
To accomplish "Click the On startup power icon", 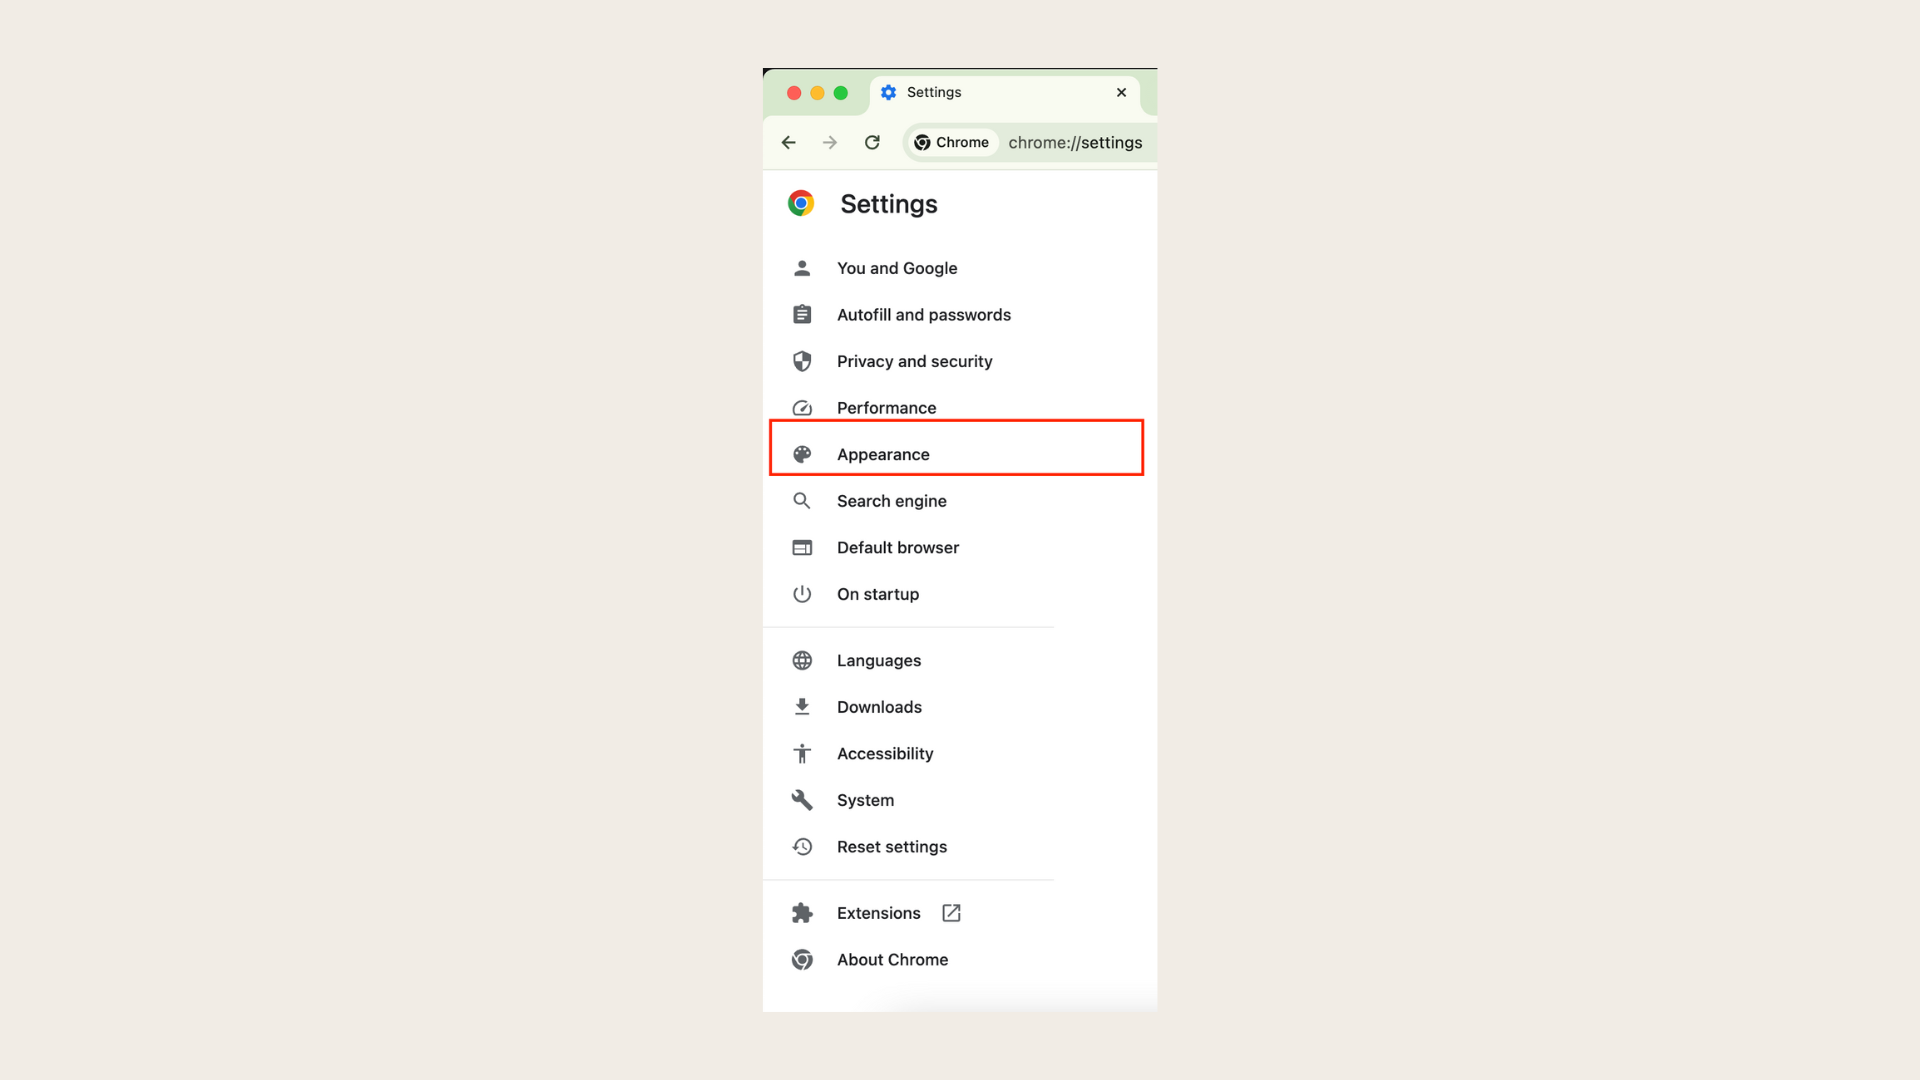I will pyautogui.click(x=802, y=593).
